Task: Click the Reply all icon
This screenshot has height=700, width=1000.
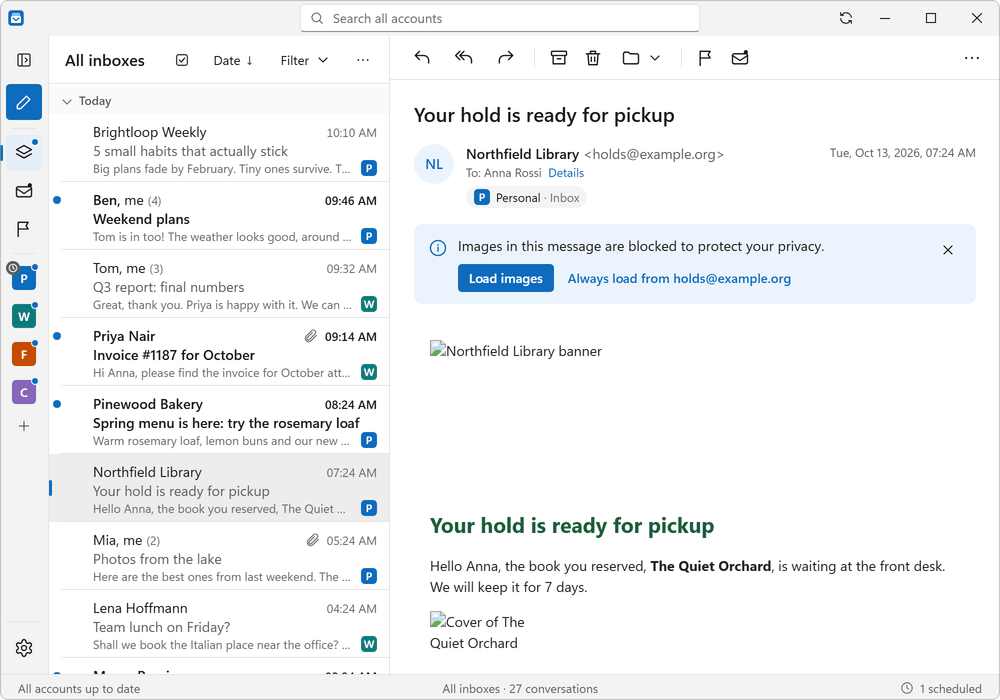Action: tap(464, 58)
